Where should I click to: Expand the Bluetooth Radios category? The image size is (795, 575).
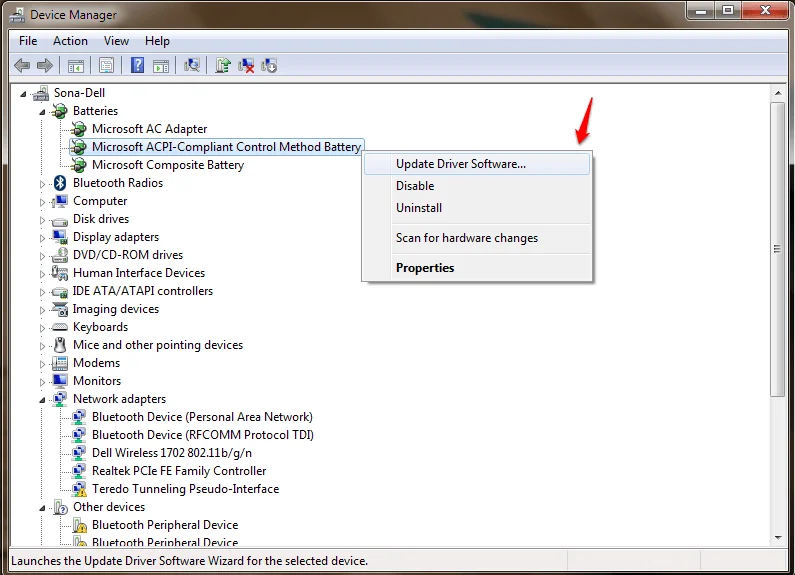click(x=42, y=184)
